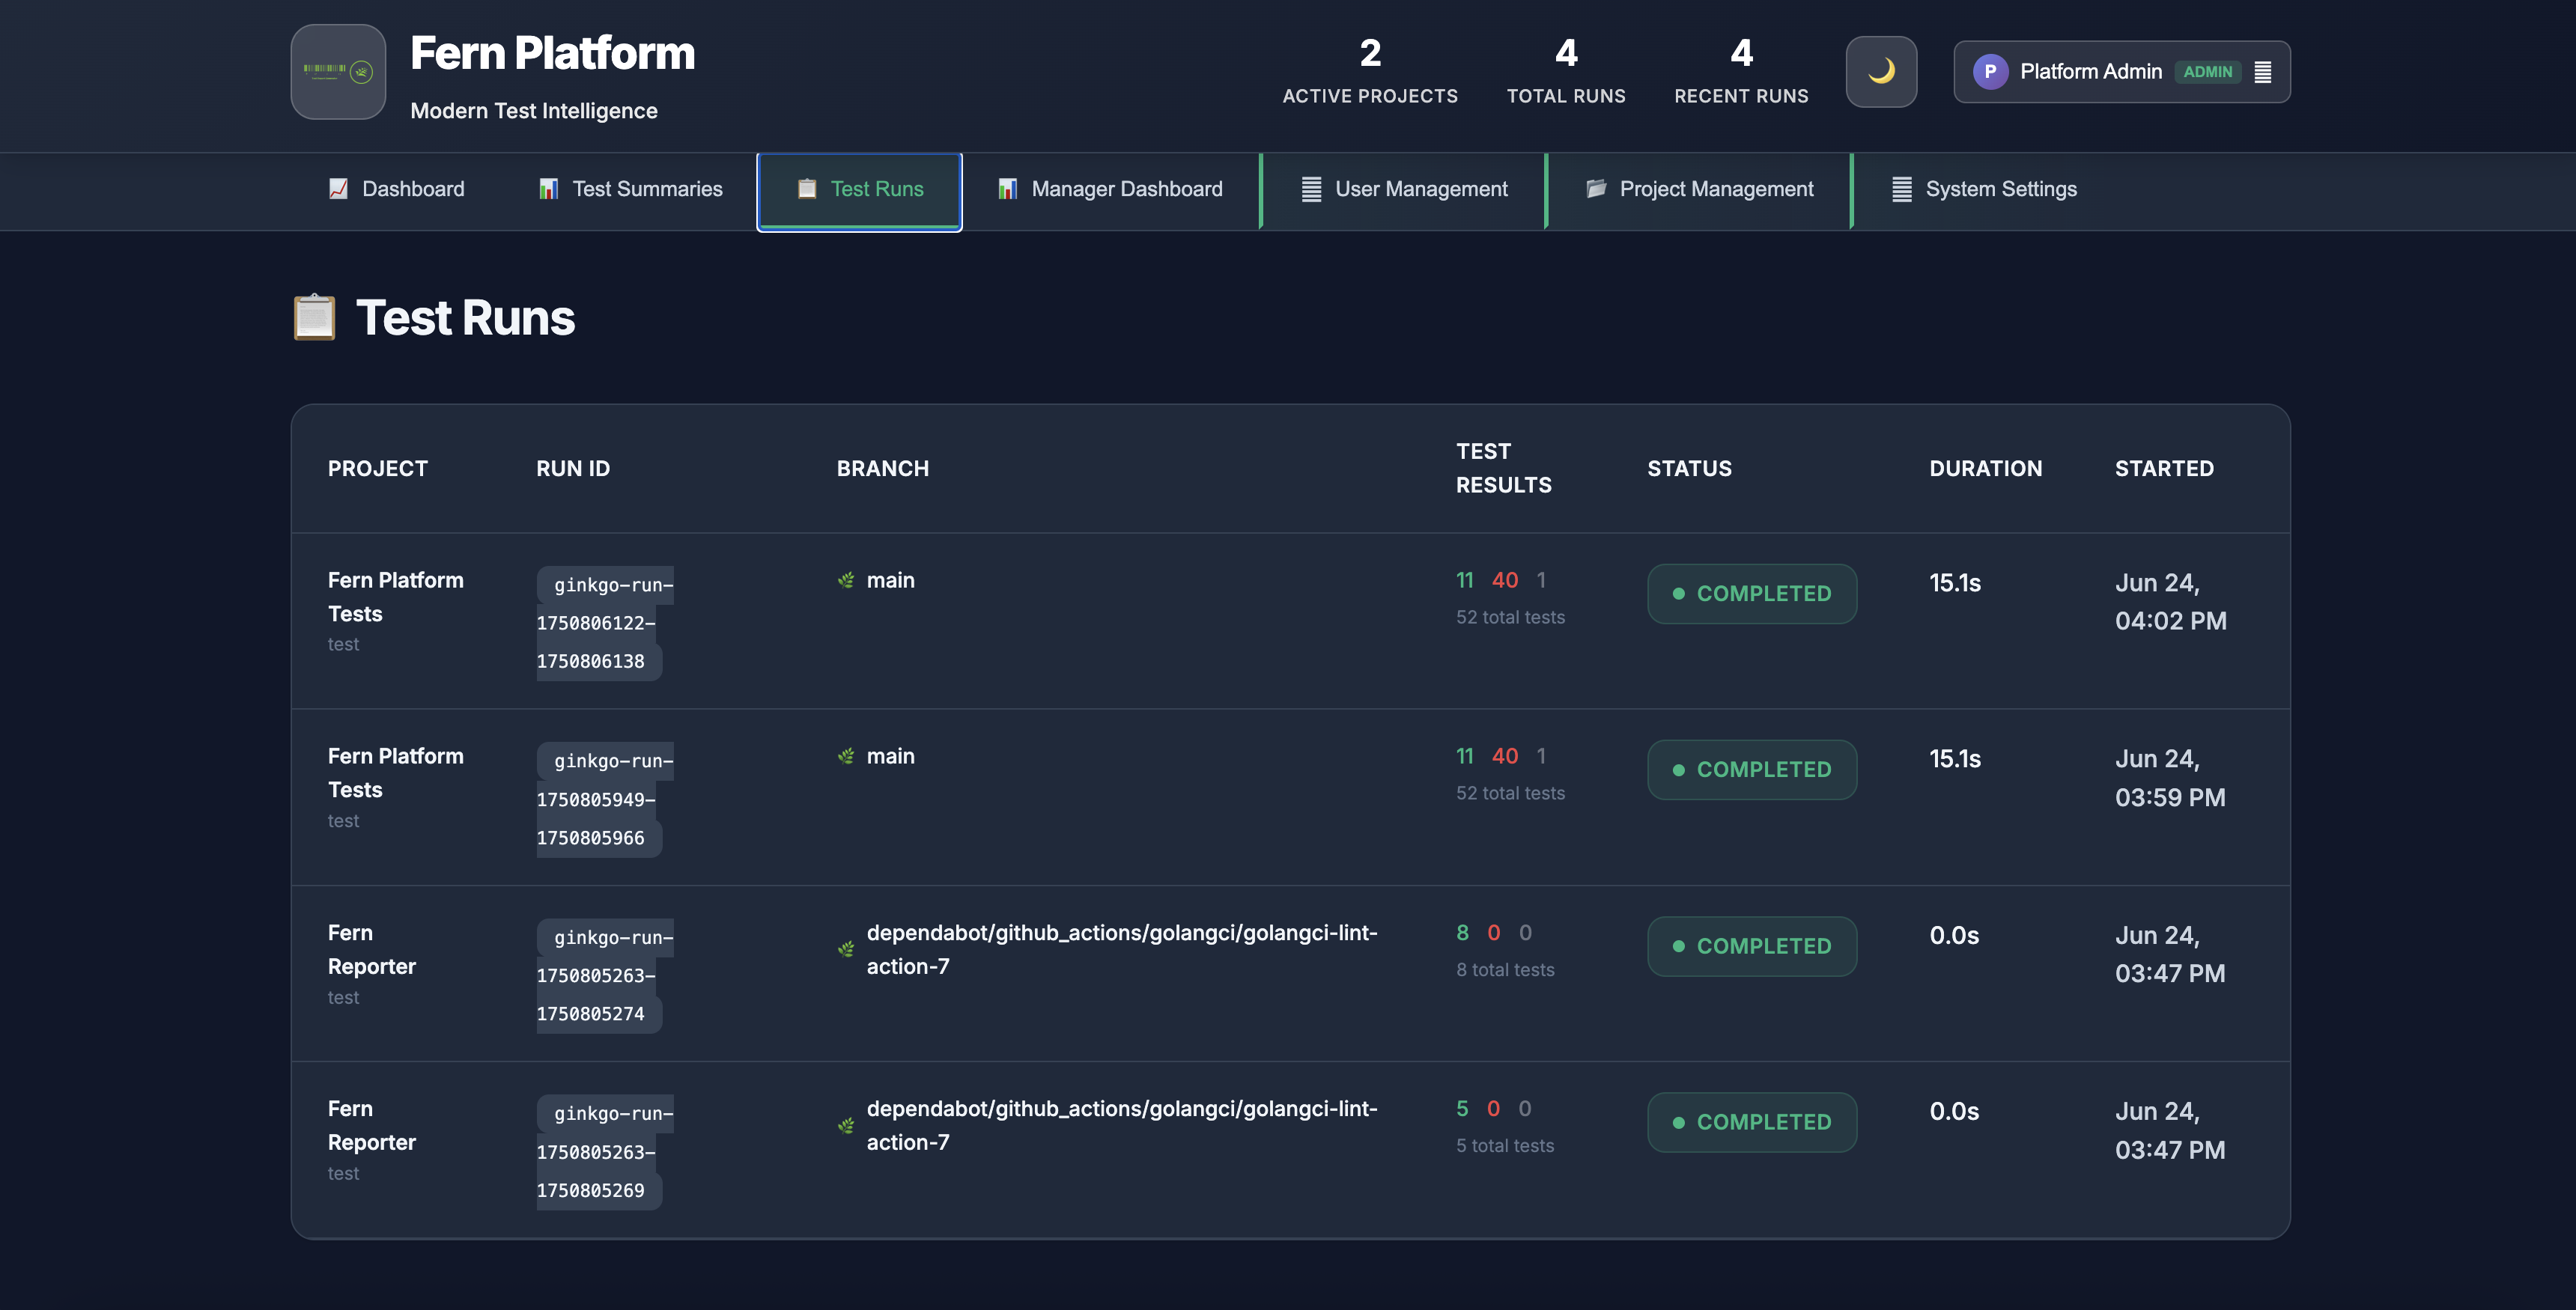Click the dependabot branch name in the 5 tests row

click(x=1122, y=1125)
